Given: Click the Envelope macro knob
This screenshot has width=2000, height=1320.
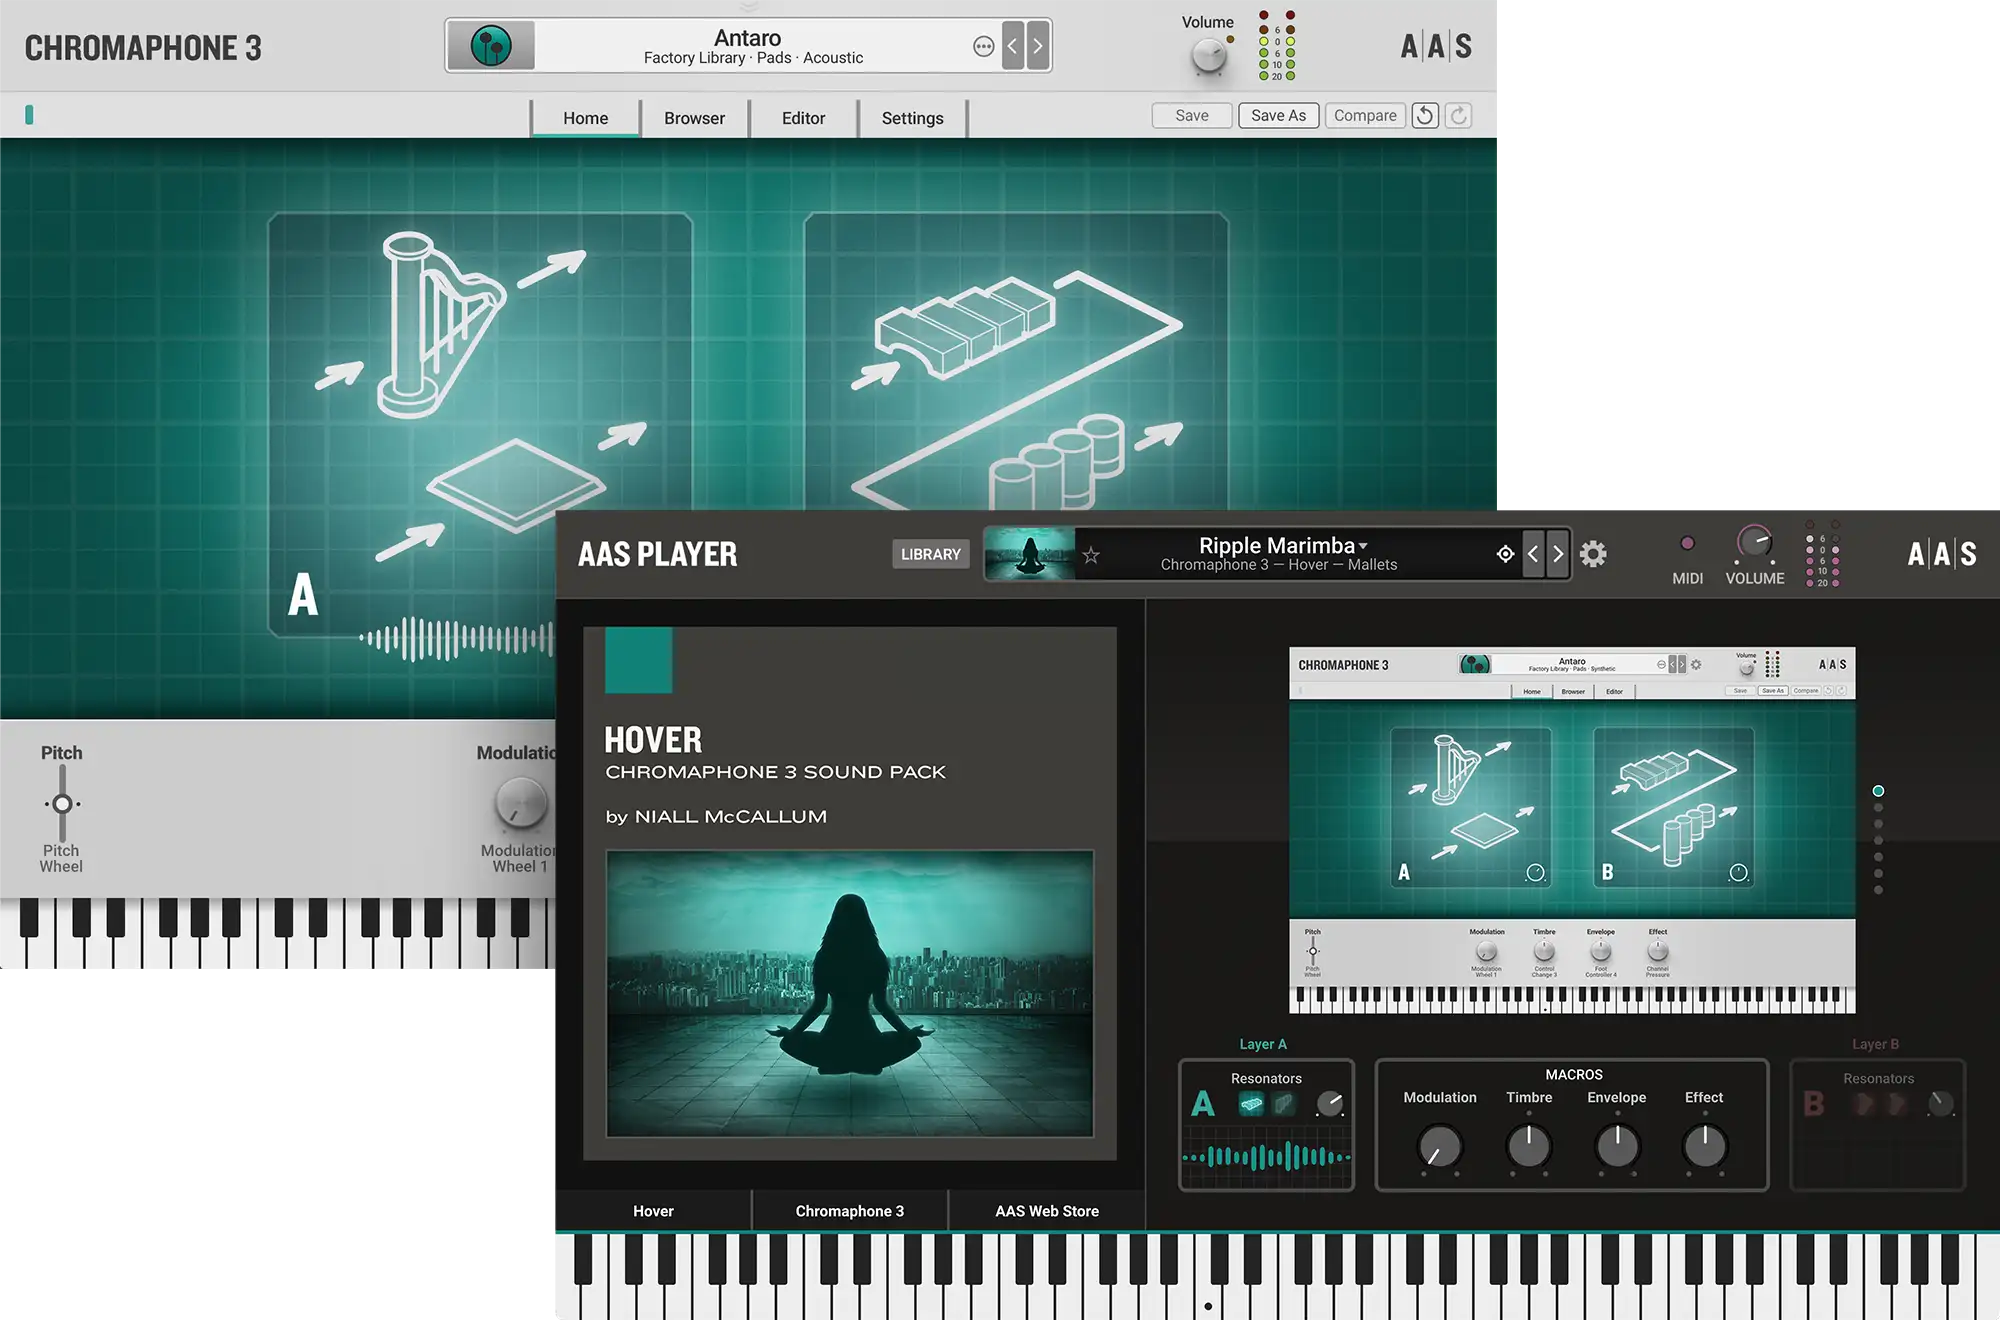Looking at the screenshot, I should click(x=1617, y=1147).
